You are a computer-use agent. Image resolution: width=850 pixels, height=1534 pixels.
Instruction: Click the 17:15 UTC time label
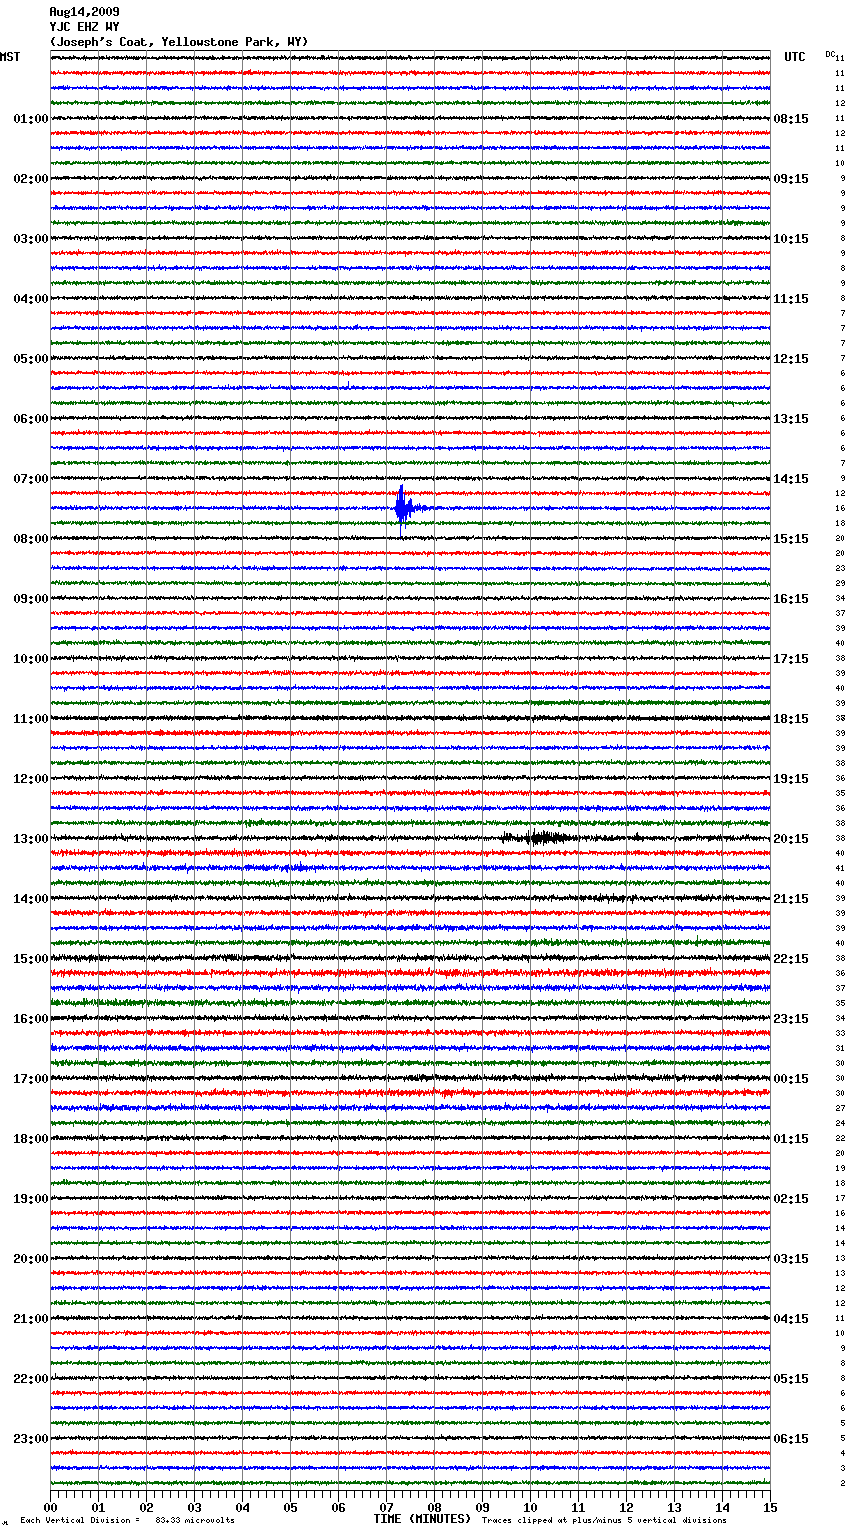[791, 659]
